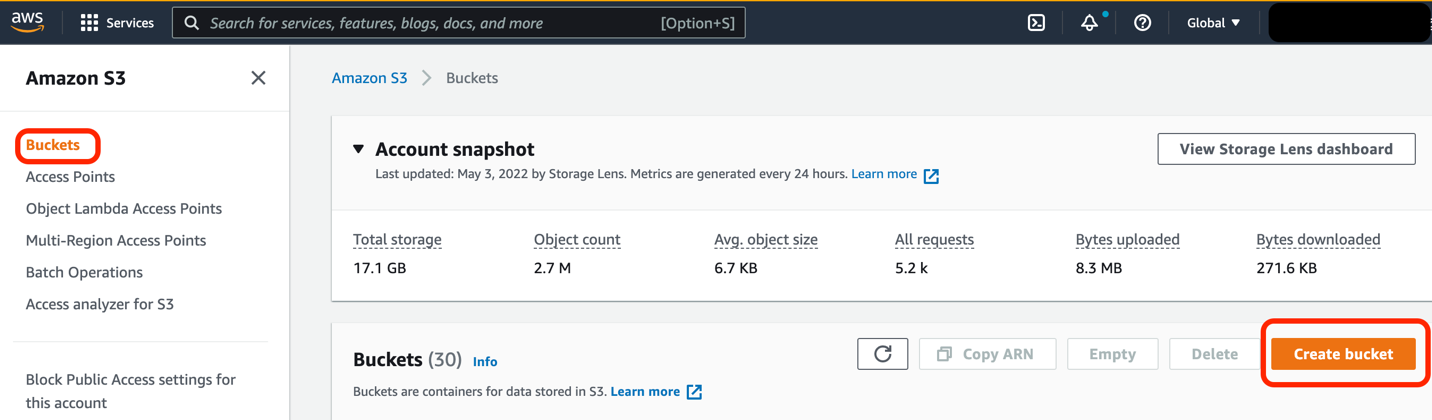This screenshot has width=1432, height=420.
Task: Select Buckets in the sidebar
Action: click(x=53, y=145)
